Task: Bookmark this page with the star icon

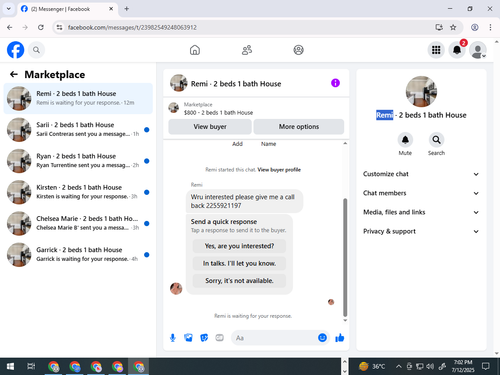Action: pos(453,27)
